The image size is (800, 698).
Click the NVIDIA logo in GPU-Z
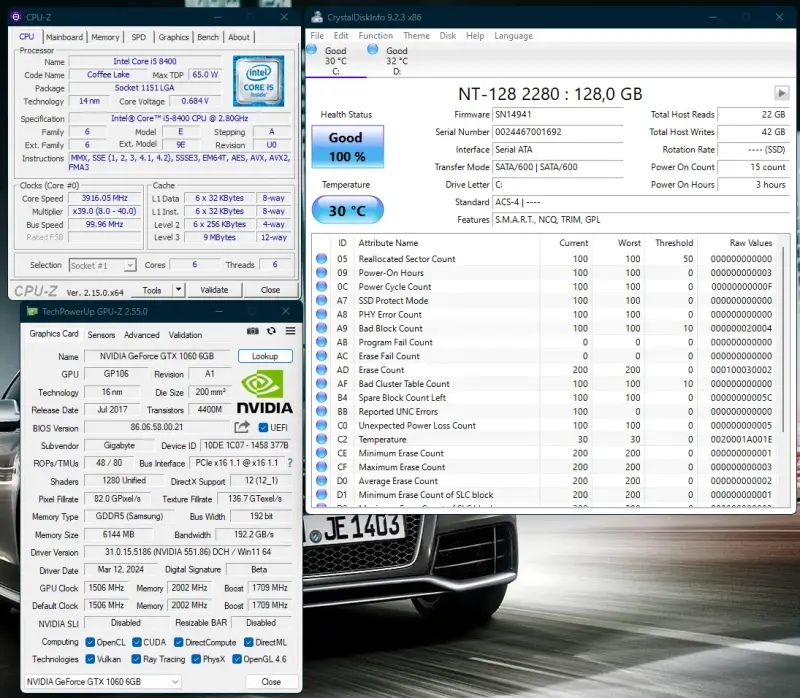(x=265, y=392)
